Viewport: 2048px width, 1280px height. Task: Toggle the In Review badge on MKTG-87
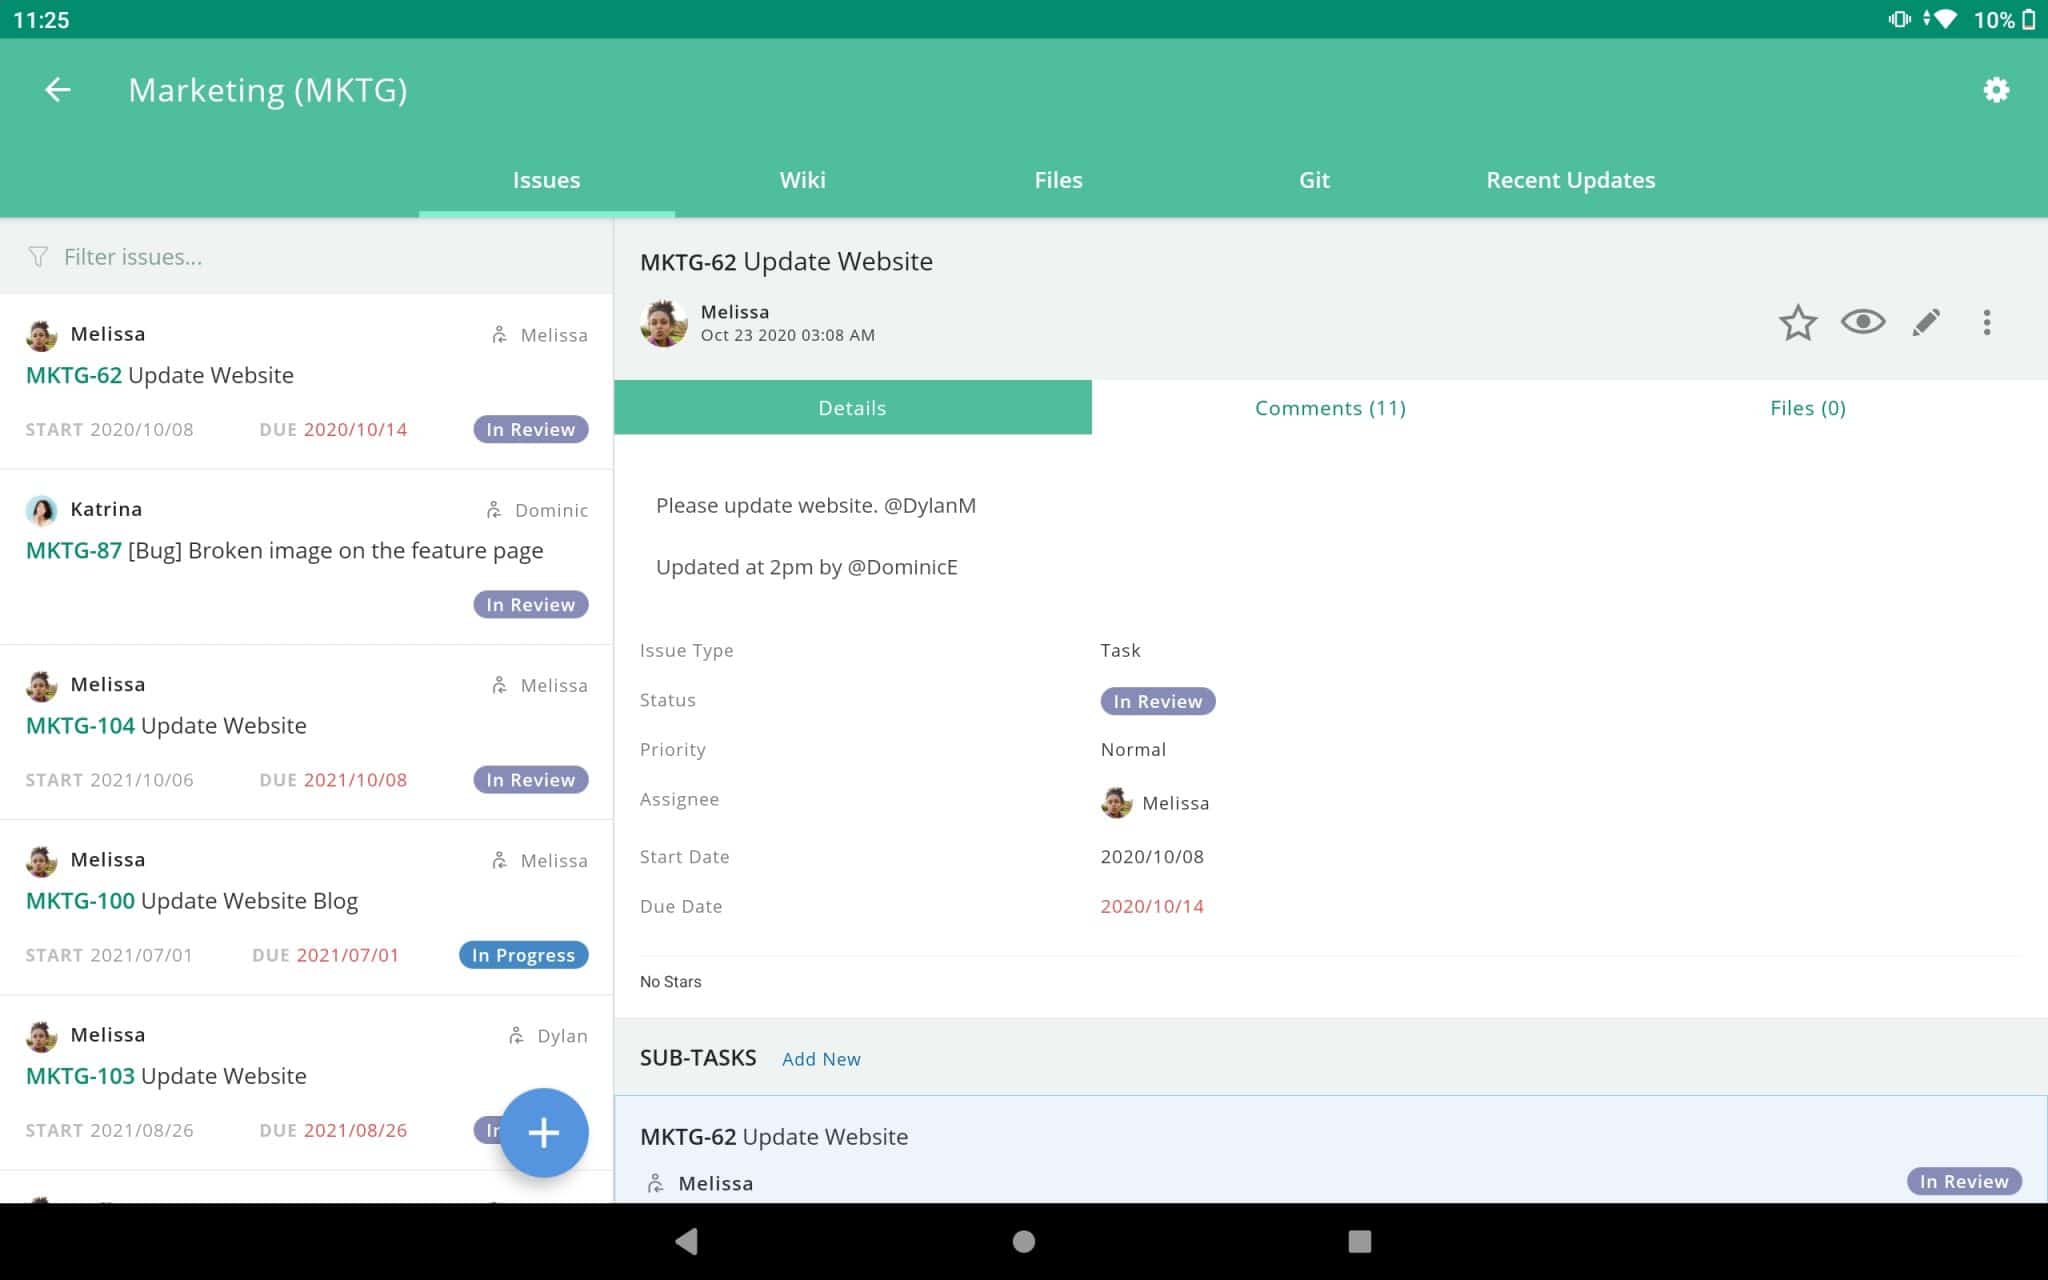[x=530, y=604]
